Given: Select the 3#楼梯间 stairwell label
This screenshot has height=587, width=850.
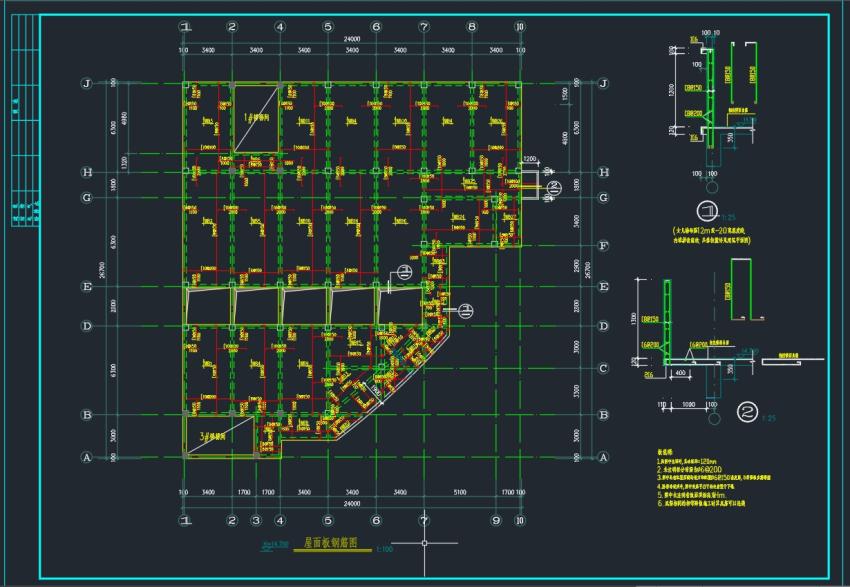Looking at the screenshot, I should tap(214, 436).
